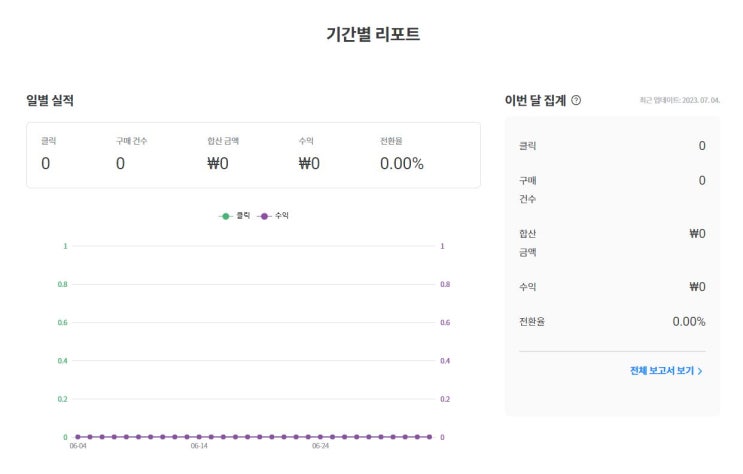
Task: Click the 이번 달 집계 heading
Action: [536, 100]
